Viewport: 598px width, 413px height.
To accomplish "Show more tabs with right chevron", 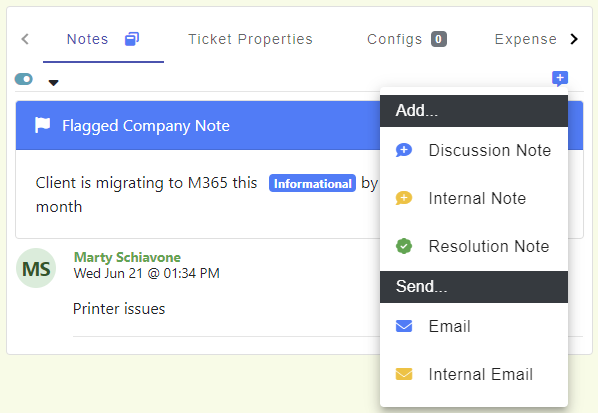I will coord(574,39).
